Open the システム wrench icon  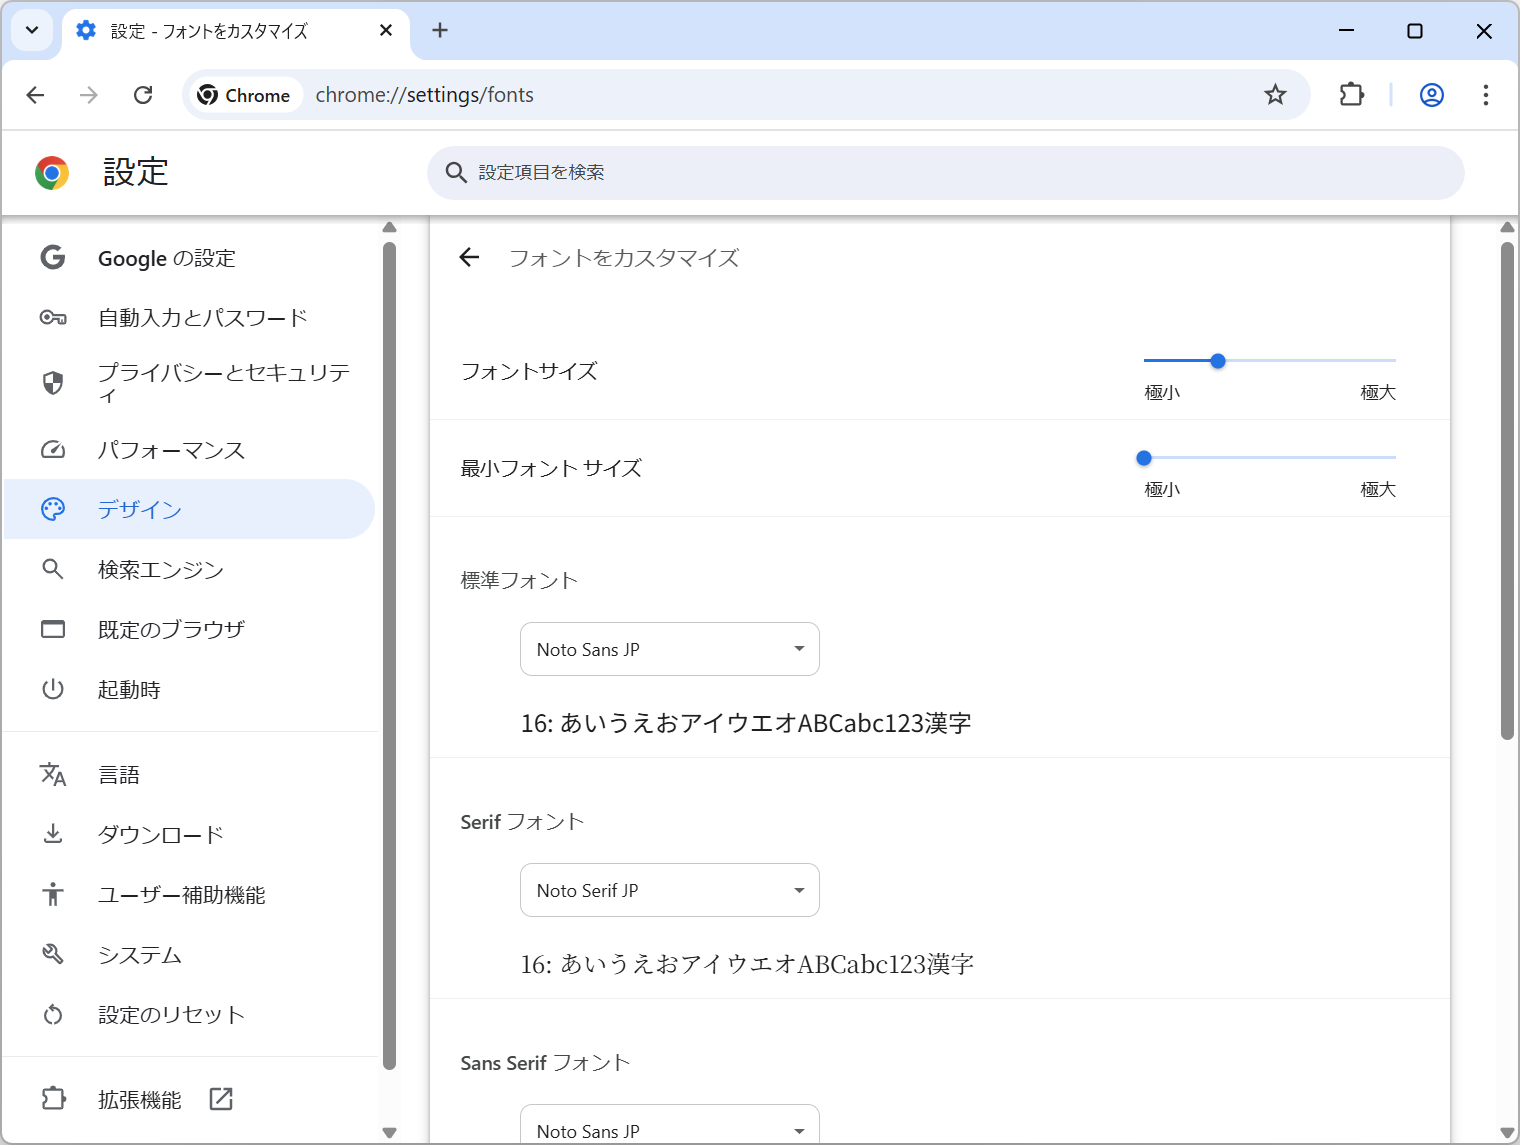click(x=53, y=954)
